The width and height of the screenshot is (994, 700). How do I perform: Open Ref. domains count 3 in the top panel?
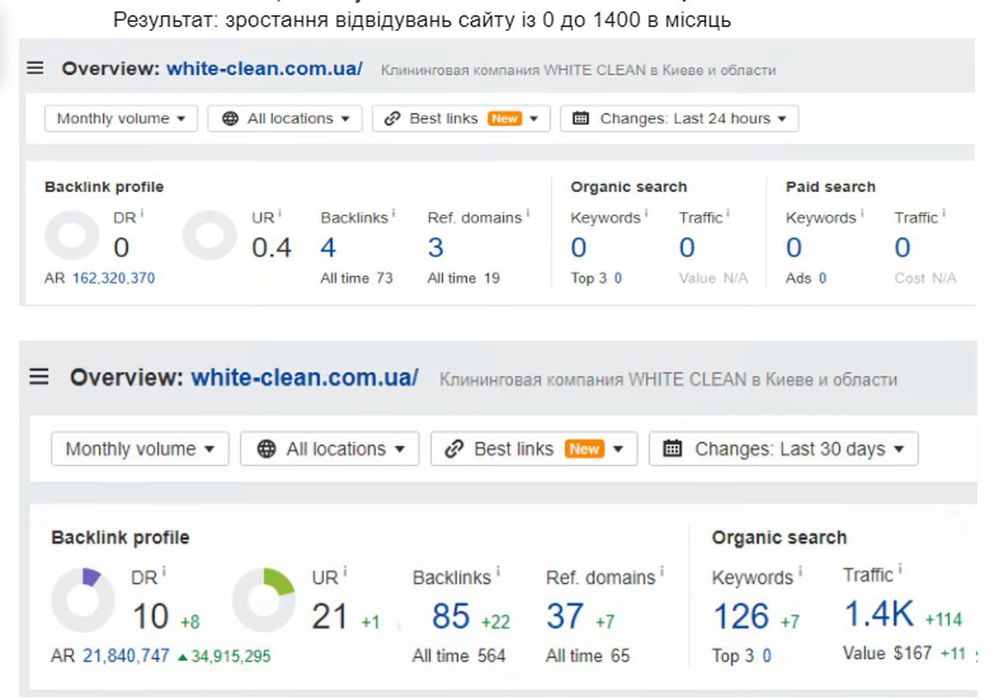[x=435, y=248]
